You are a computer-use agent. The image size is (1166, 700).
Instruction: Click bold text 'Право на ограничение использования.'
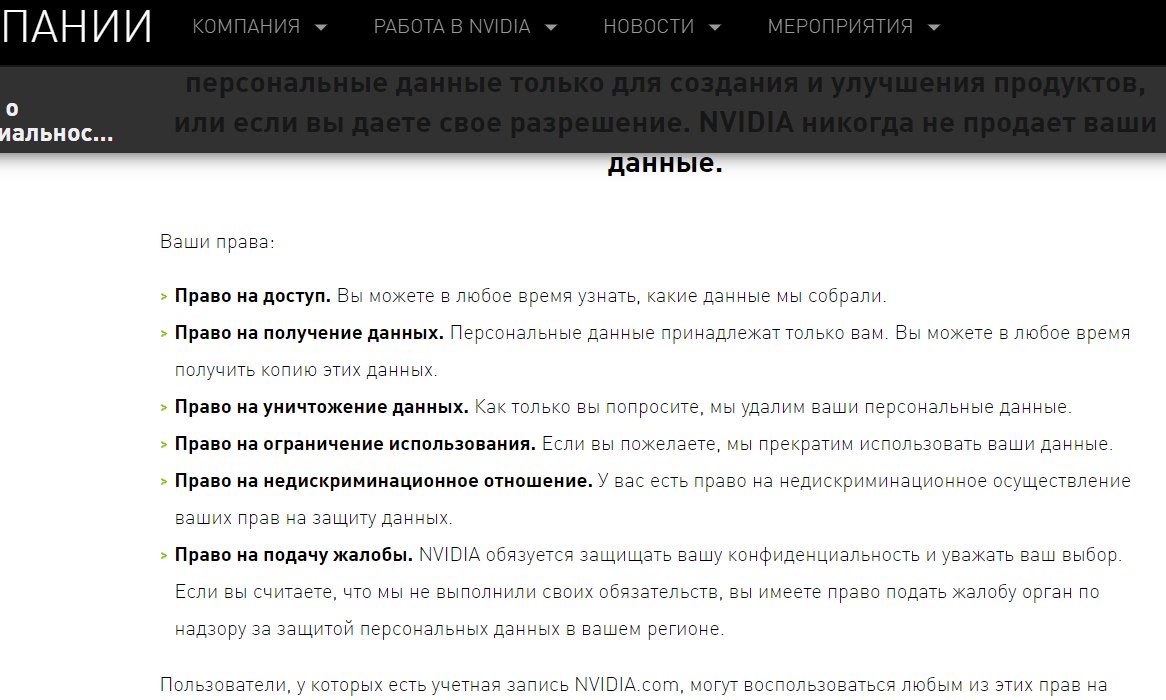point(355,444)
